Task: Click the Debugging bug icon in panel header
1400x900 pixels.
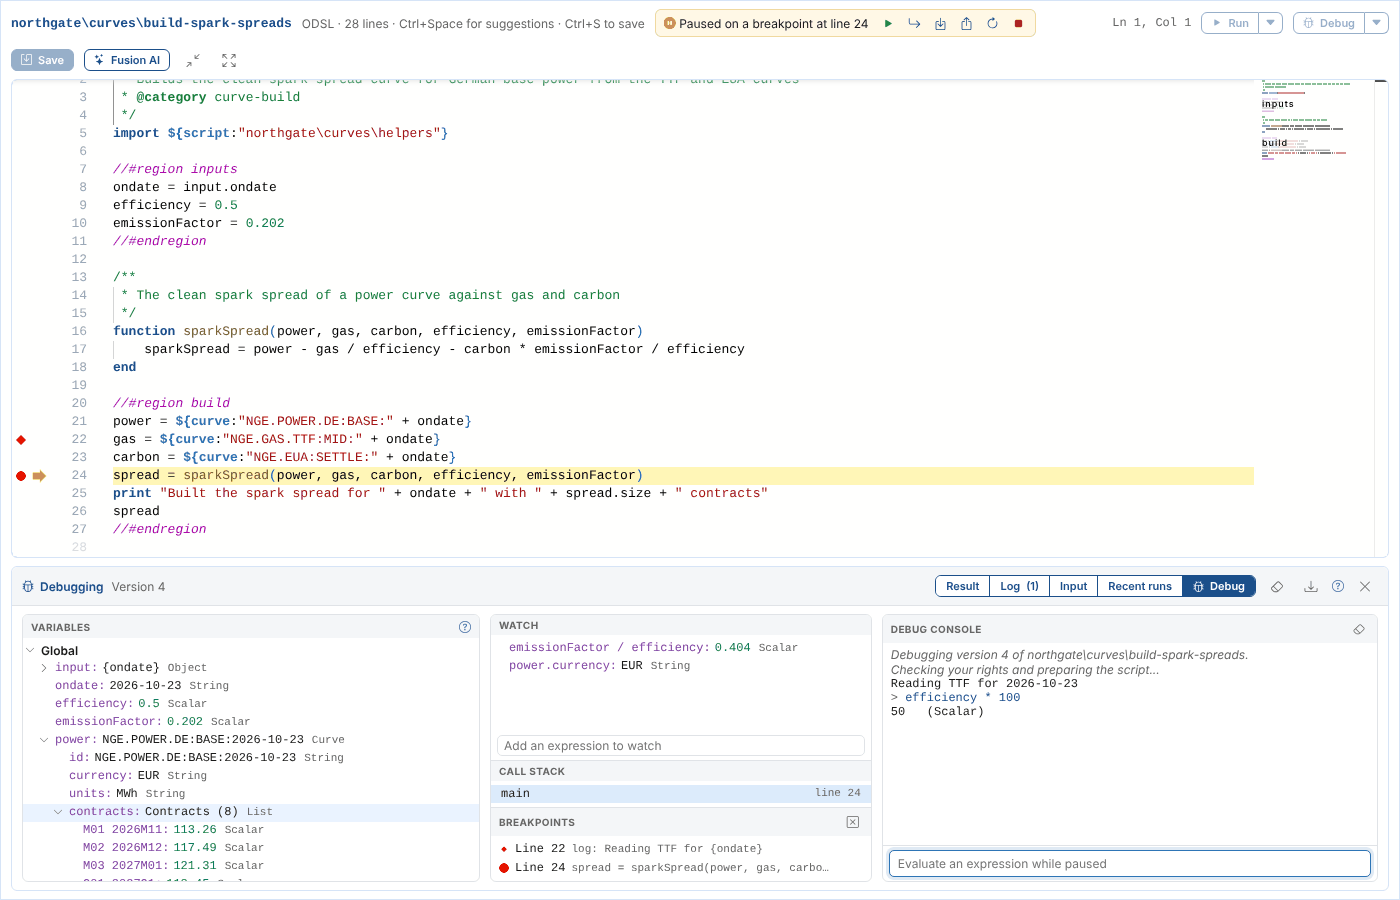Action: coord(28,587)
